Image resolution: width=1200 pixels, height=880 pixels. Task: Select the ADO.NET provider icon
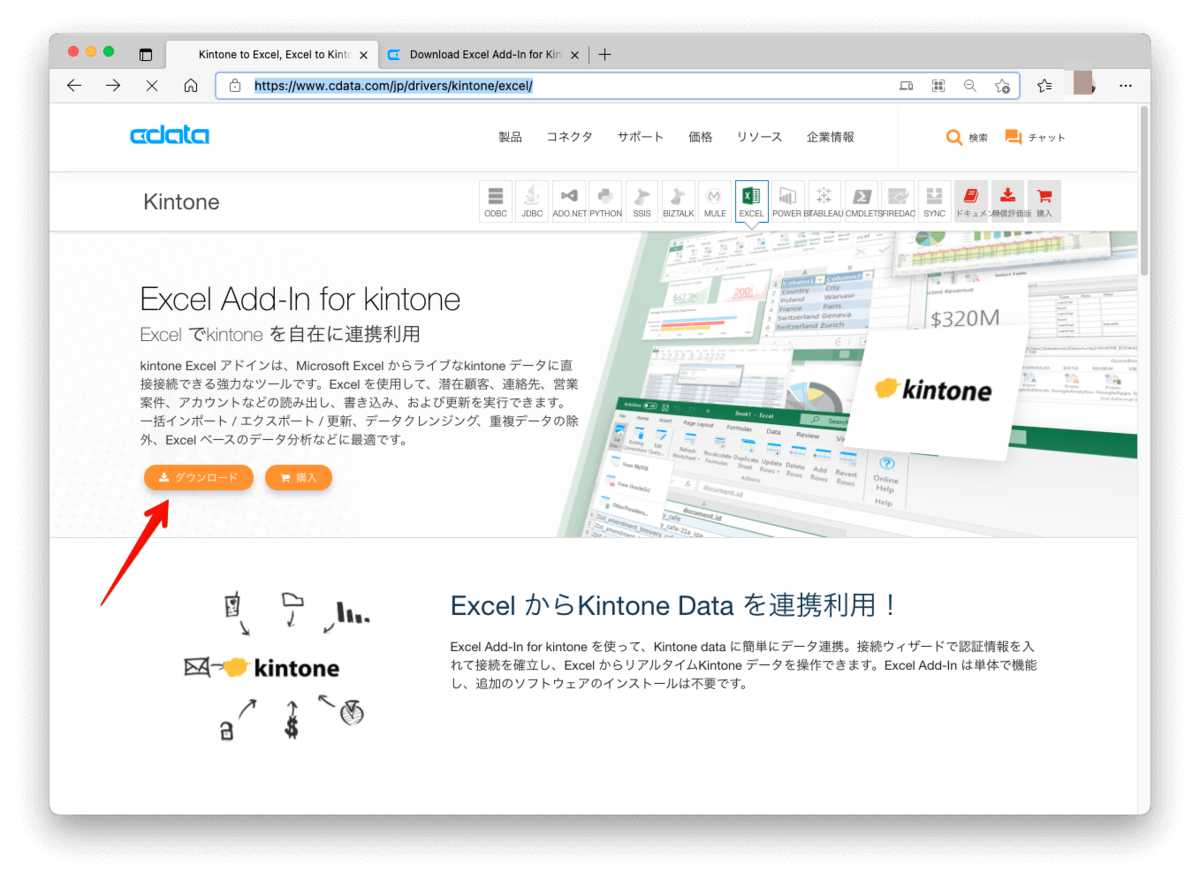[x=569, y=201]
